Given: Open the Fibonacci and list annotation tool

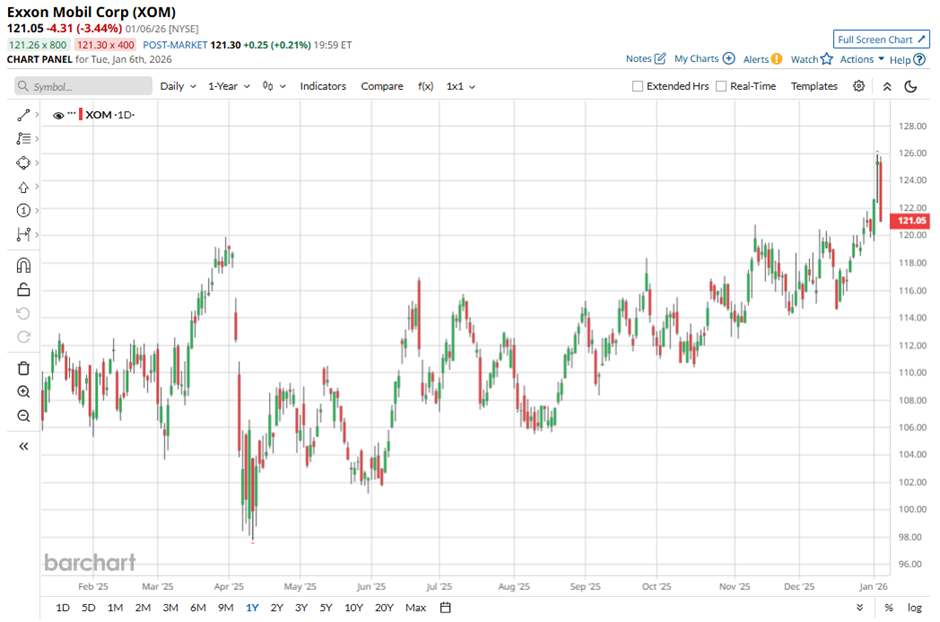Looking at the screenshot, I should pyautogui.click(x=23, y=138).
